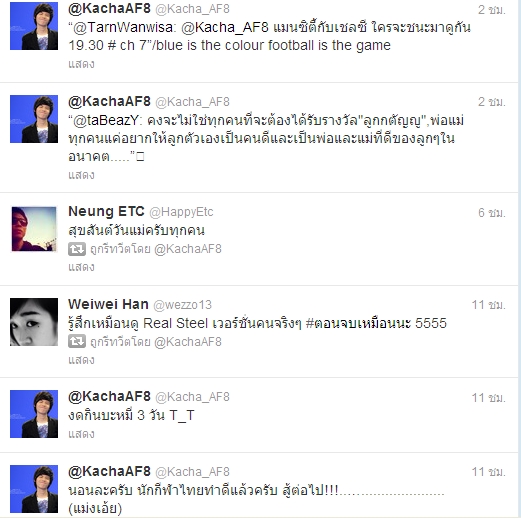Open the @taBeazY mention link
521x519 pixels.
coord(105,120)
